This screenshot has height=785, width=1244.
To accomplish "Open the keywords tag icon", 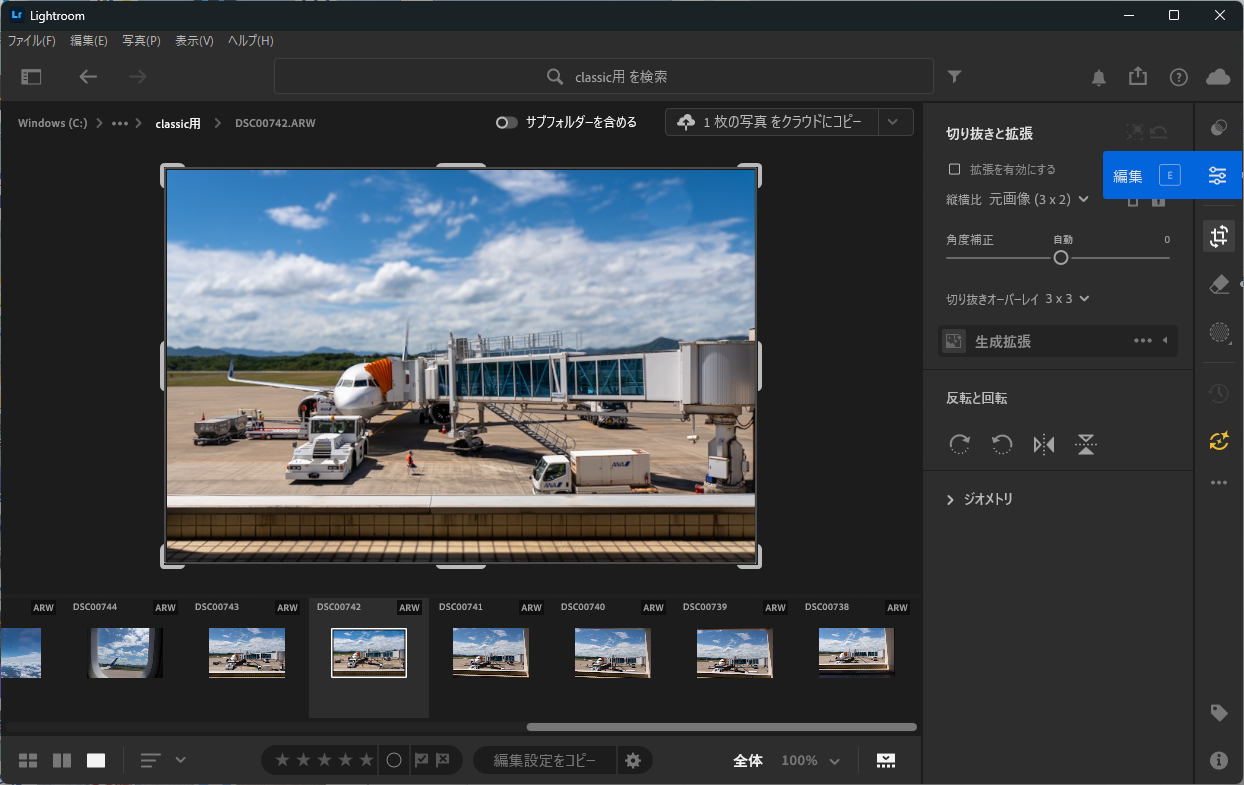I will (1219, 713).
